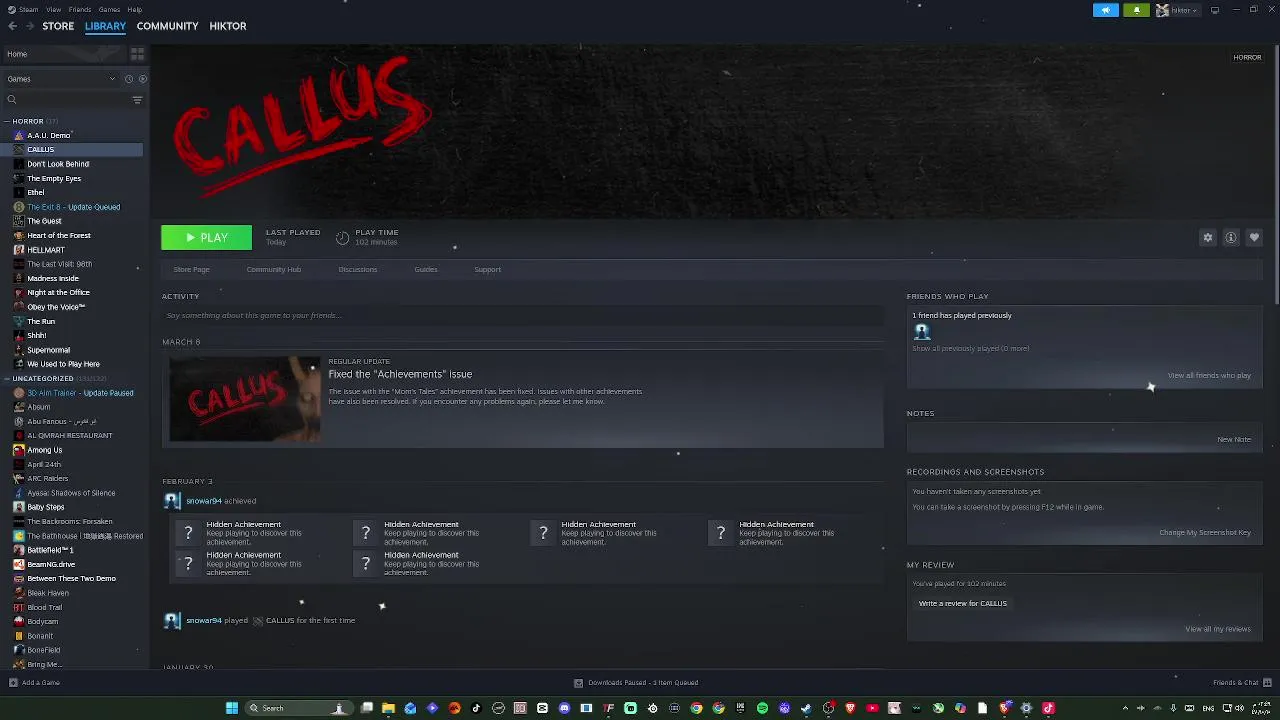Select Among Us in library list
The width and height of the screenshot is (1280, 720).
(x=44, y=451)
